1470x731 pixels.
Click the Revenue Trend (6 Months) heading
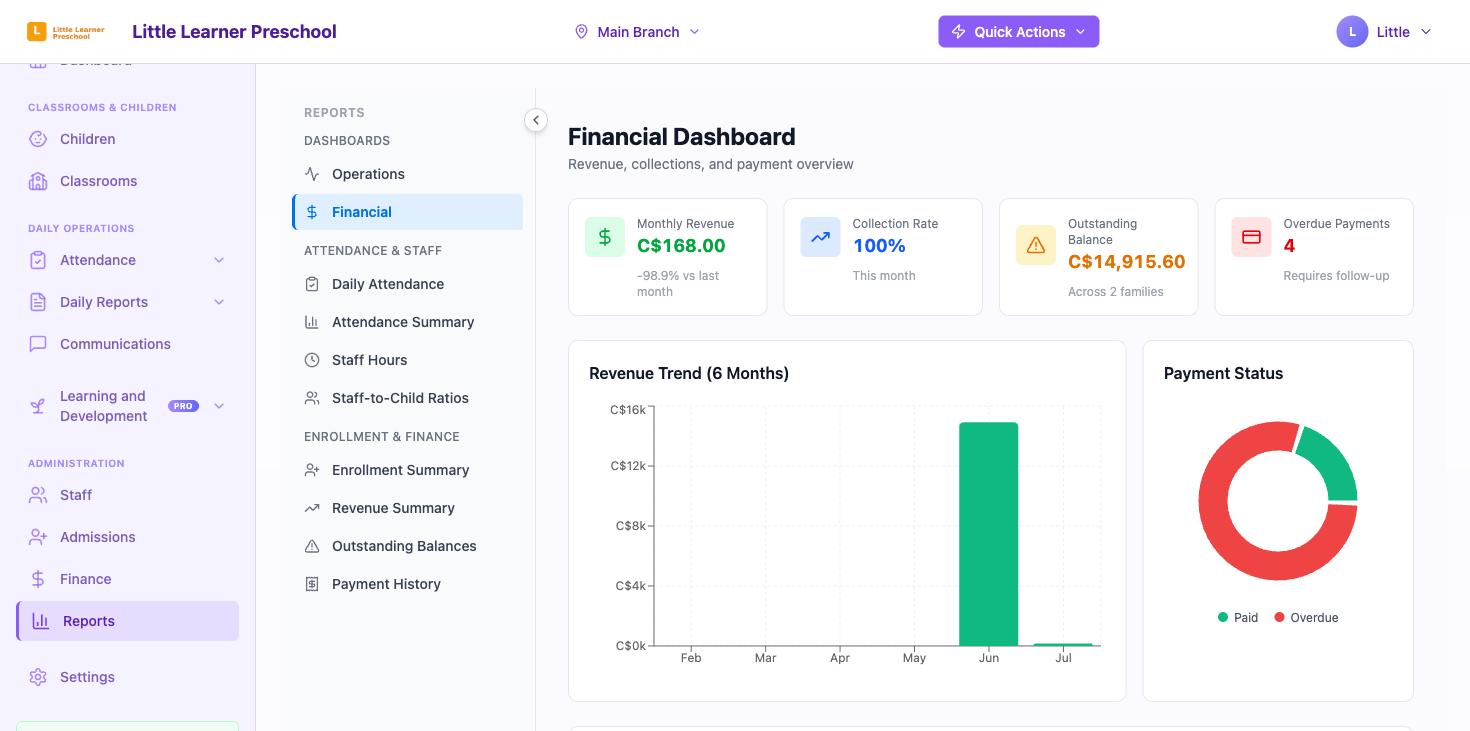click(689, 373)
